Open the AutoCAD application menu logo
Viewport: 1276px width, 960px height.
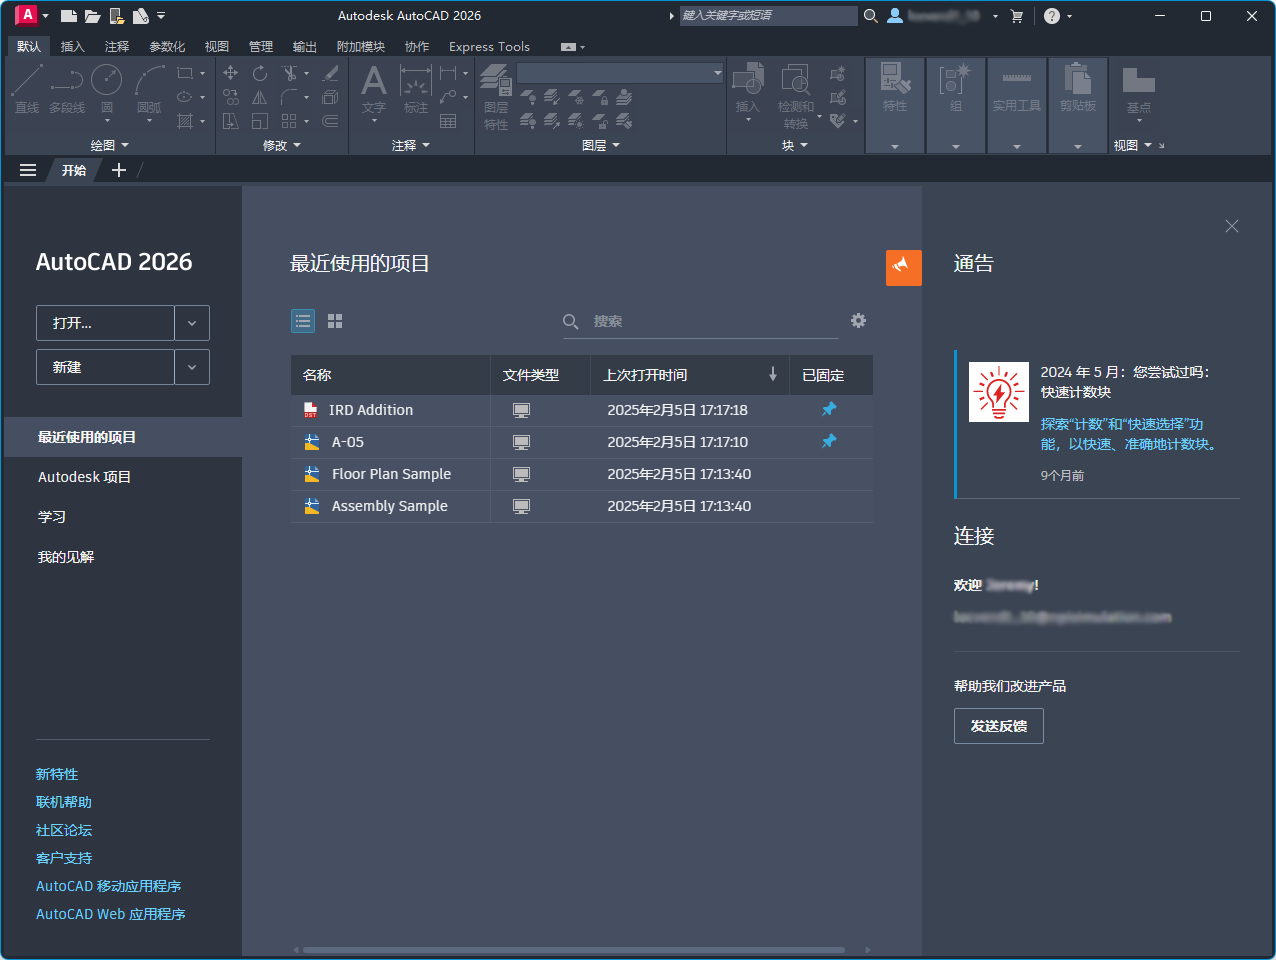(27, 15)
